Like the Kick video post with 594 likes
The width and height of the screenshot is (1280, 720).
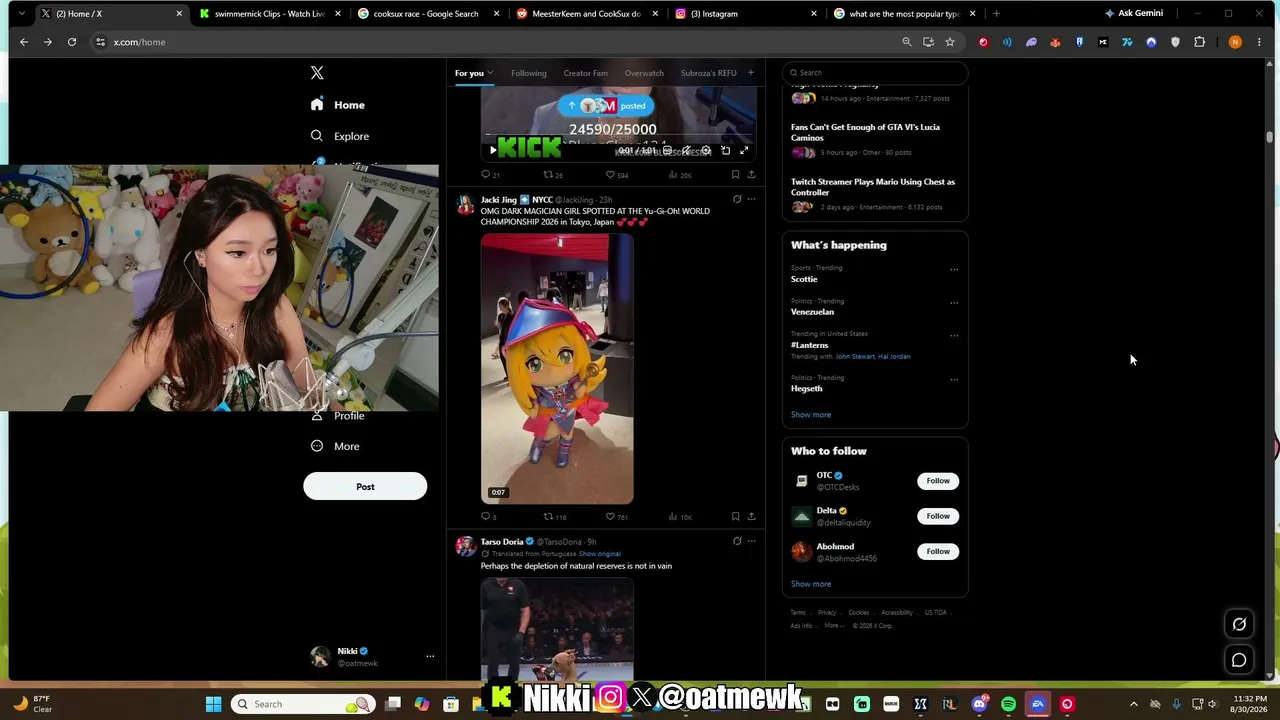click(x=610, y=175)
